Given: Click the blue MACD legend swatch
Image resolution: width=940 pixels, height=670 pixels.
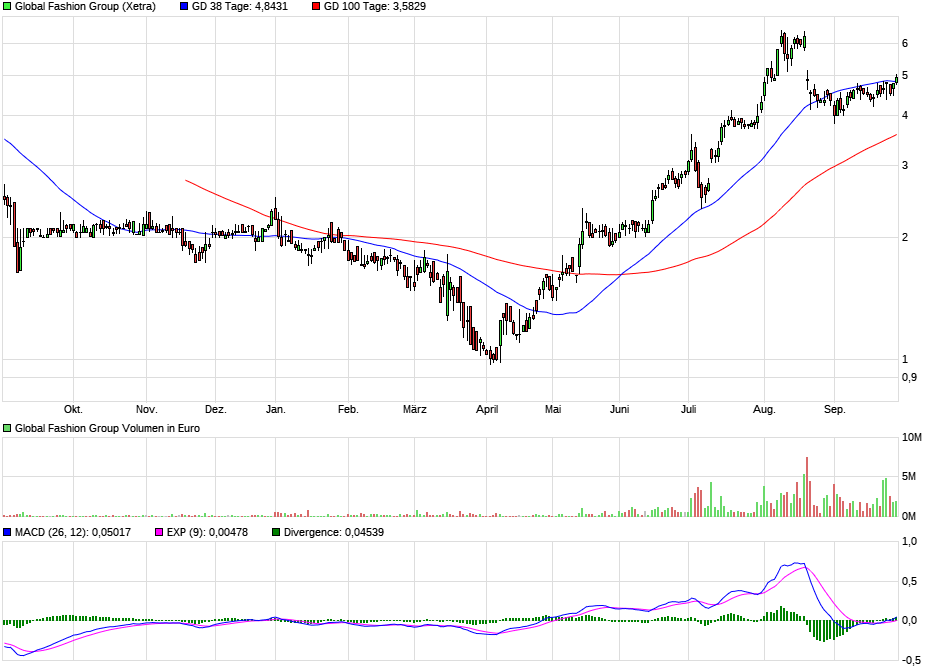Looking at the screenshot, I should [x=7, y=532].
